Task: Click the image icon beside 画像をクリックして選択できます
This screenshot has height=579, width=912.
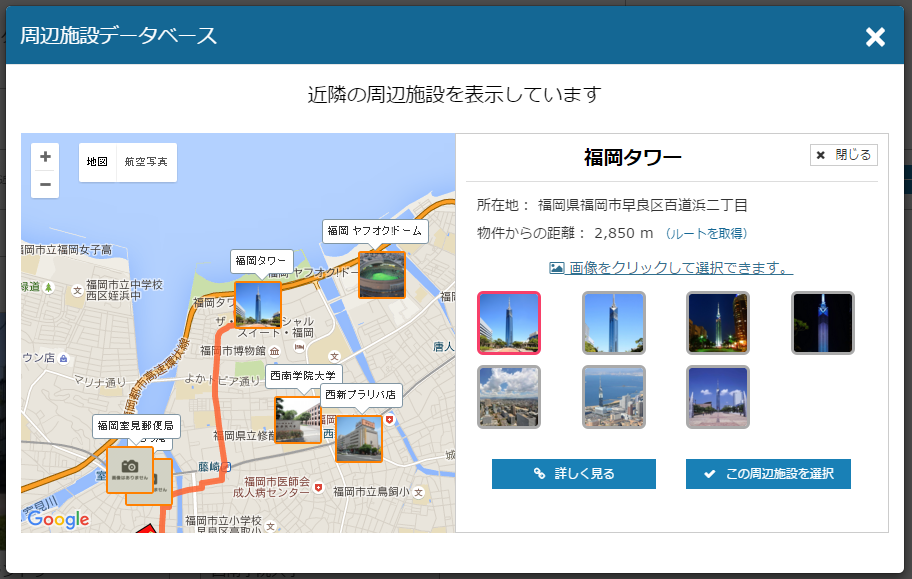Action: [x=557, y=268]
